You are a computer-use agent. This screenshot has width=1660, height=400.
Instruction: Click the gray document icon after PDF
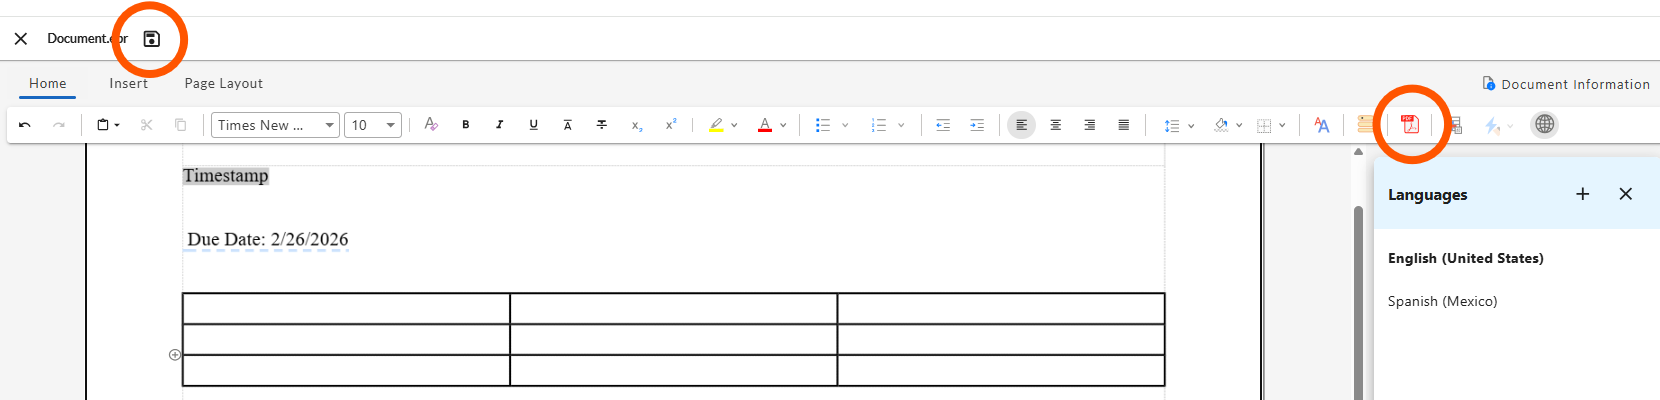click(x=1455, y=125)
